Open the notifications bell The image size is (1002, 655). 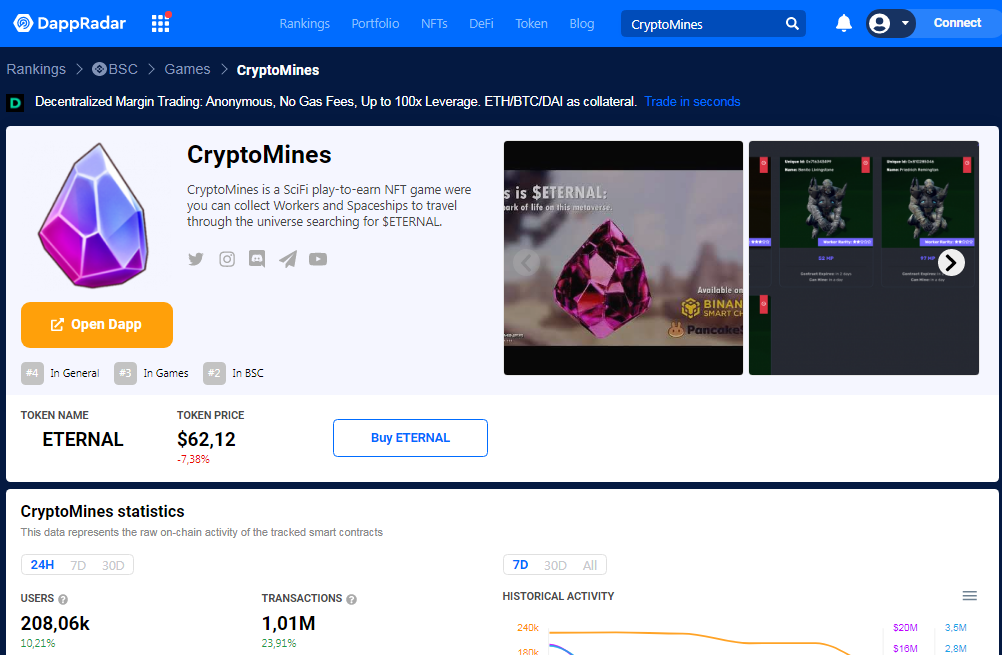(x=844, y=23)
